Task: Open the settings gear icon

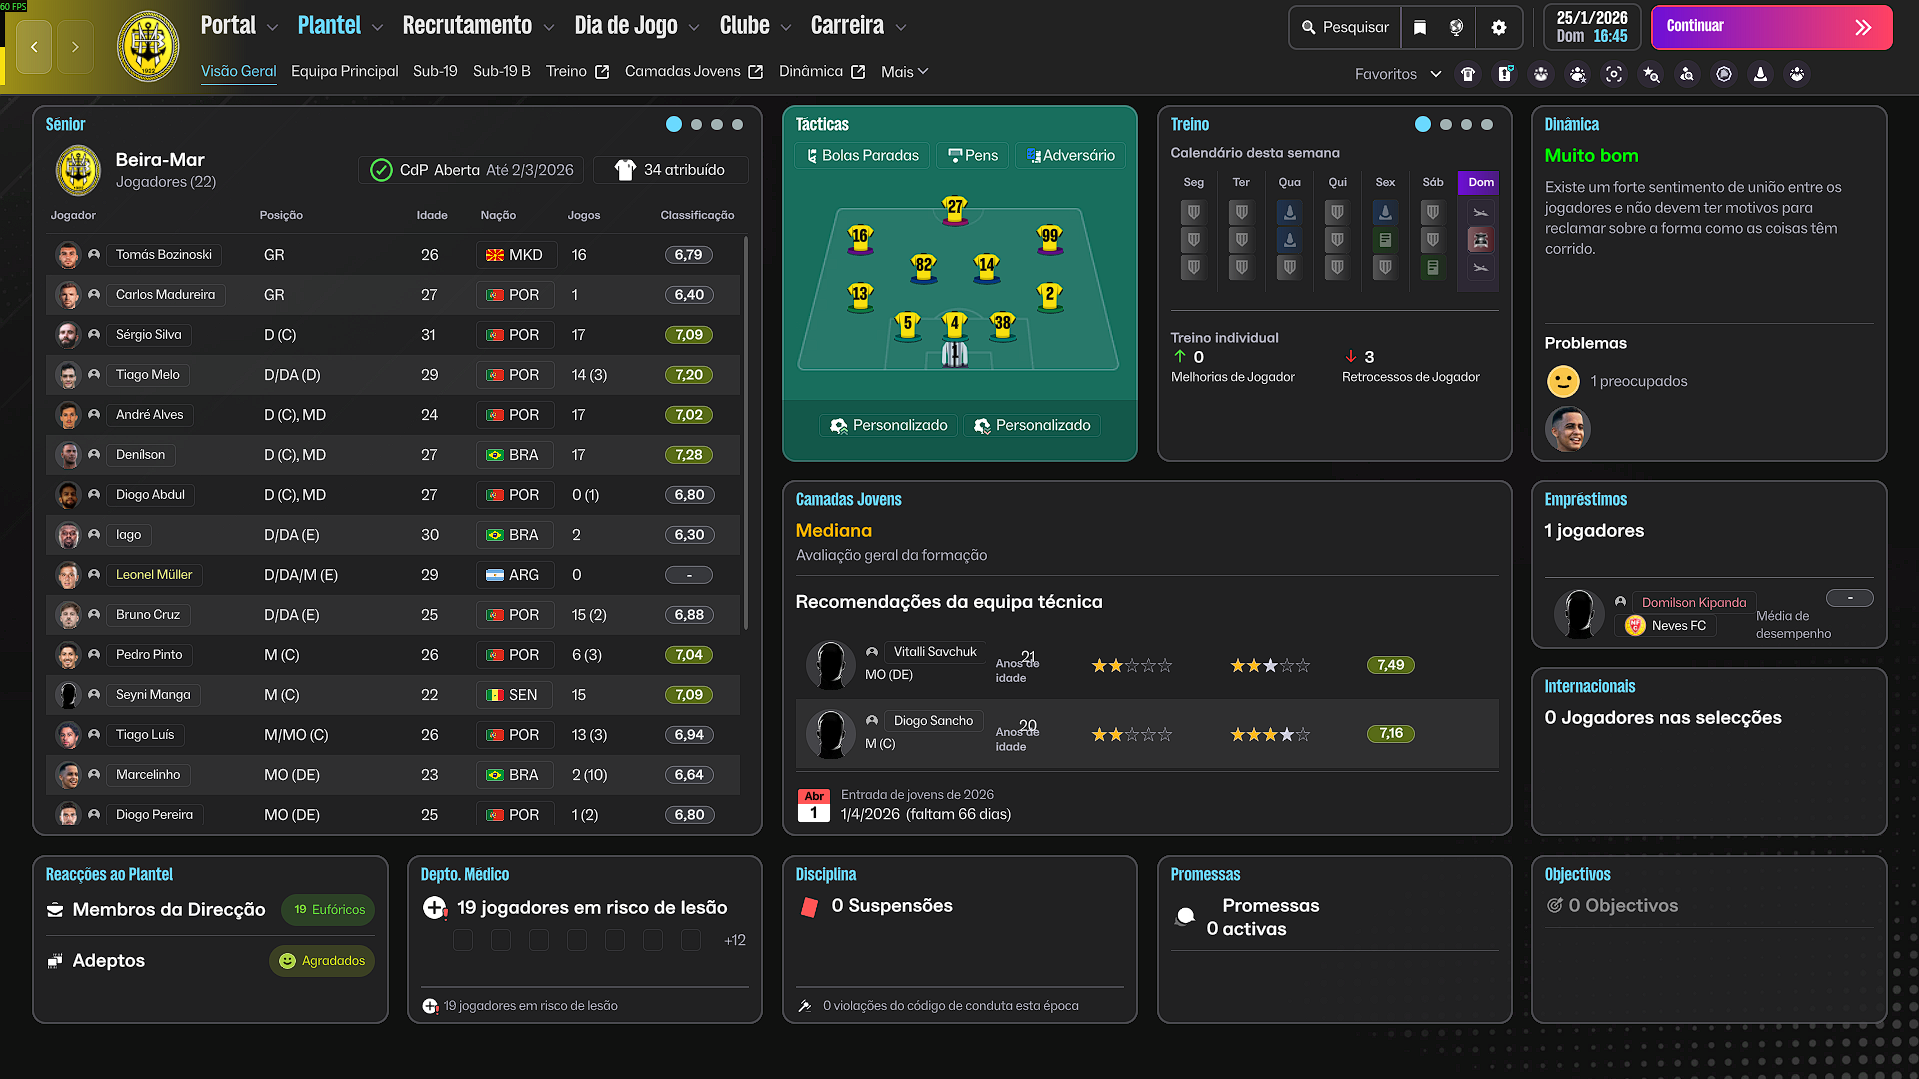Action: pyautogui.click(x=1498, y=27)
